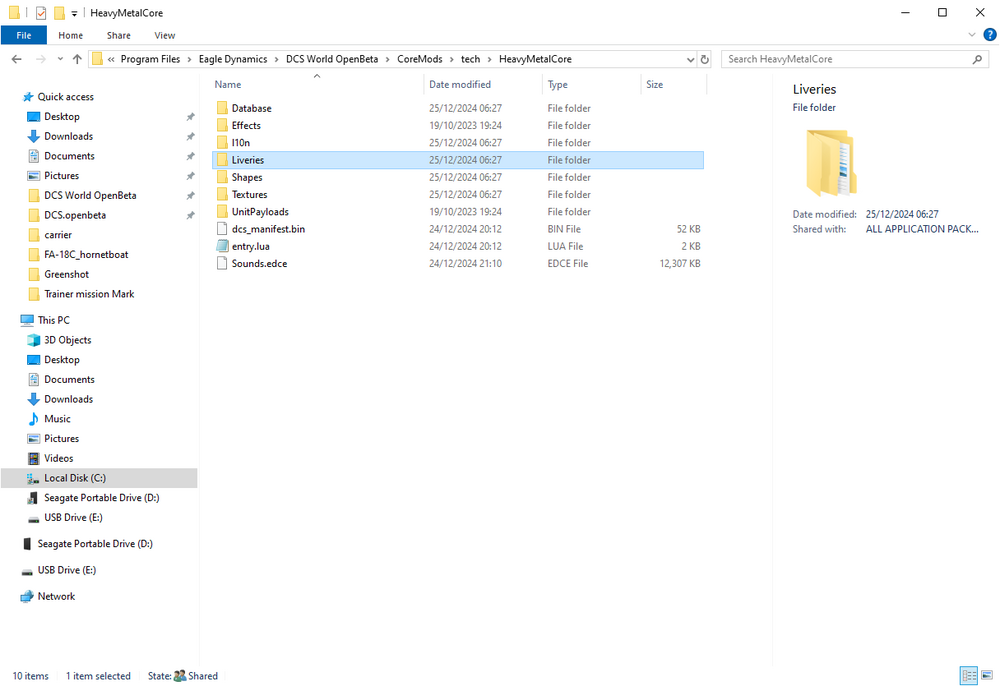Open the Help question mark icon
Viewport: 1000px width, 686px height.
pyautogui.click(x=989, y=34)
